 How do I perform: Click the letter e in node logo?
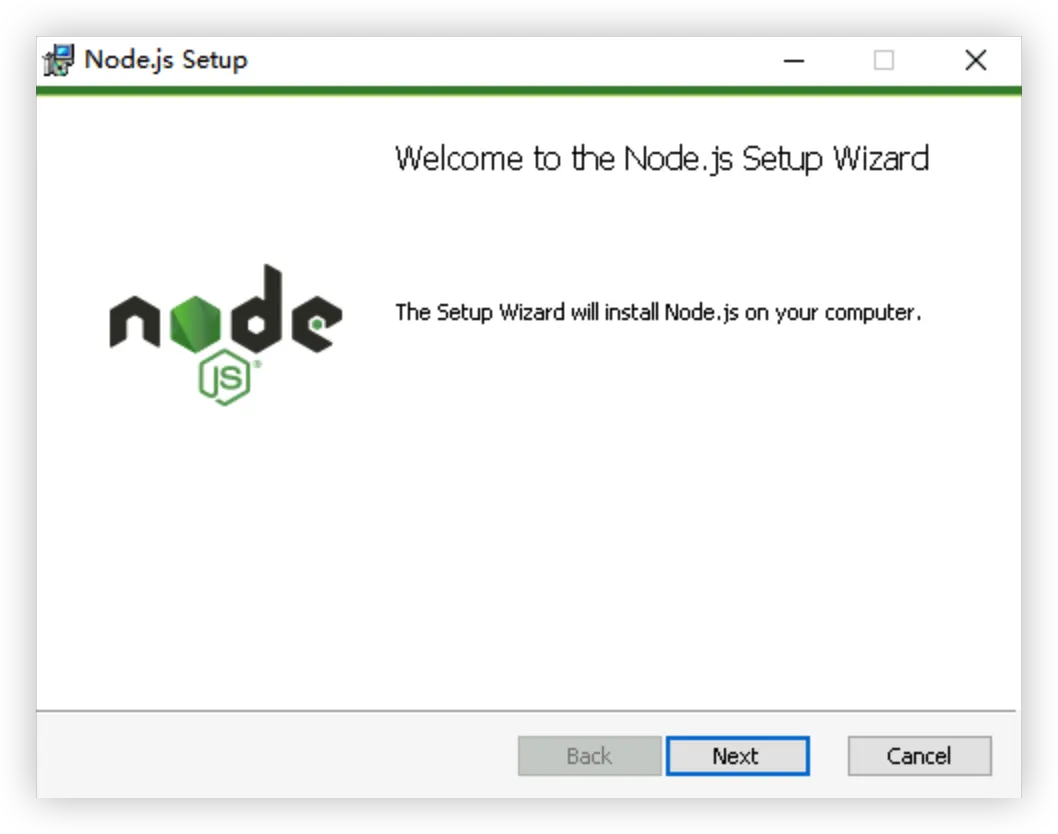point(316,324)
